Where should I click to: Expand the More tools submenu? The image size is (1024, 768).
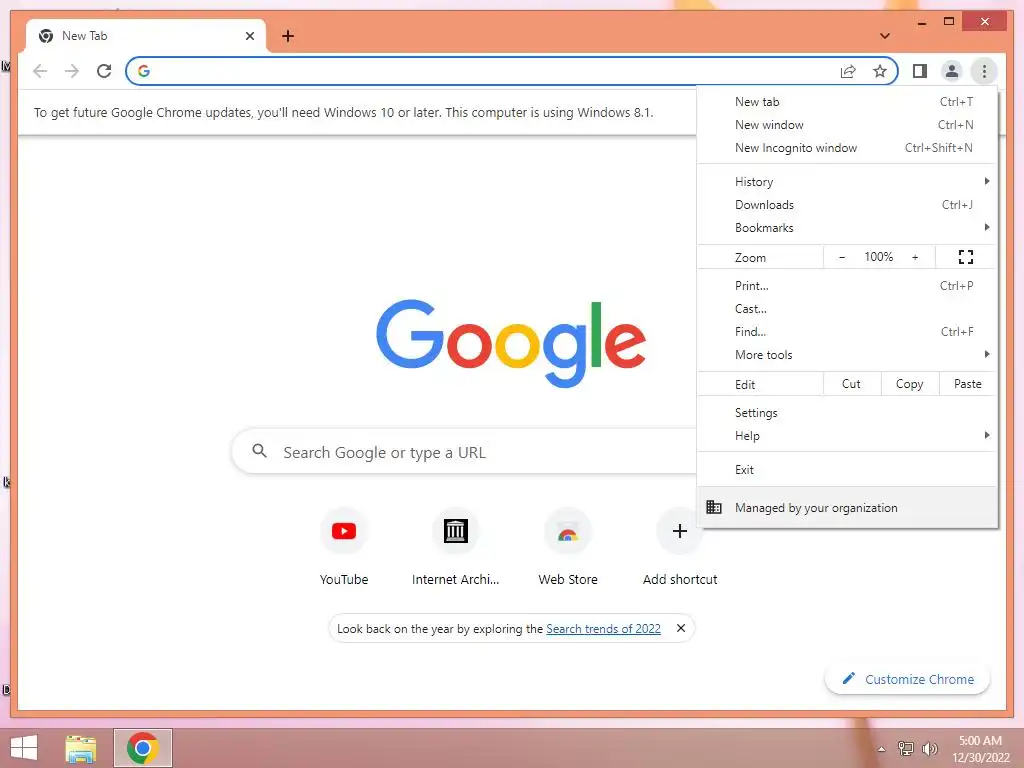[847, 354]
